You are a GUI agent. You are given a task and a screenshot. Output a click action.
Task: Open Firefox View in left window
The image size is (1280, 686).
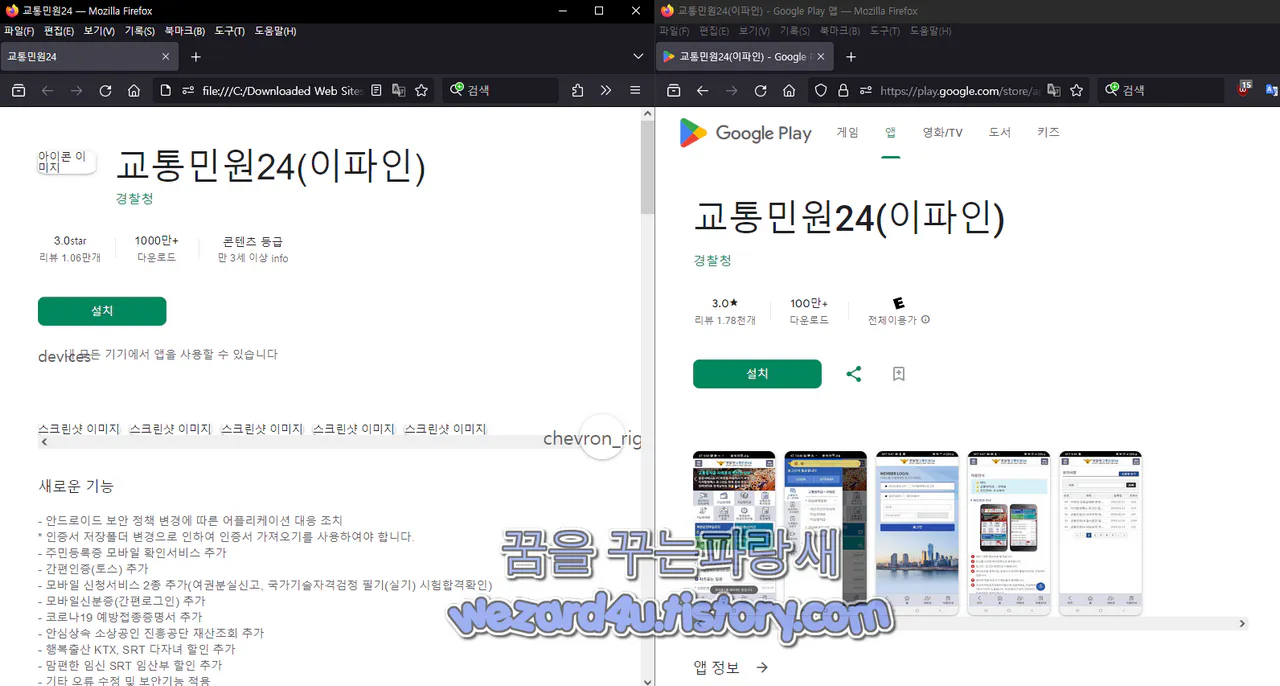(x=18, y=90)
